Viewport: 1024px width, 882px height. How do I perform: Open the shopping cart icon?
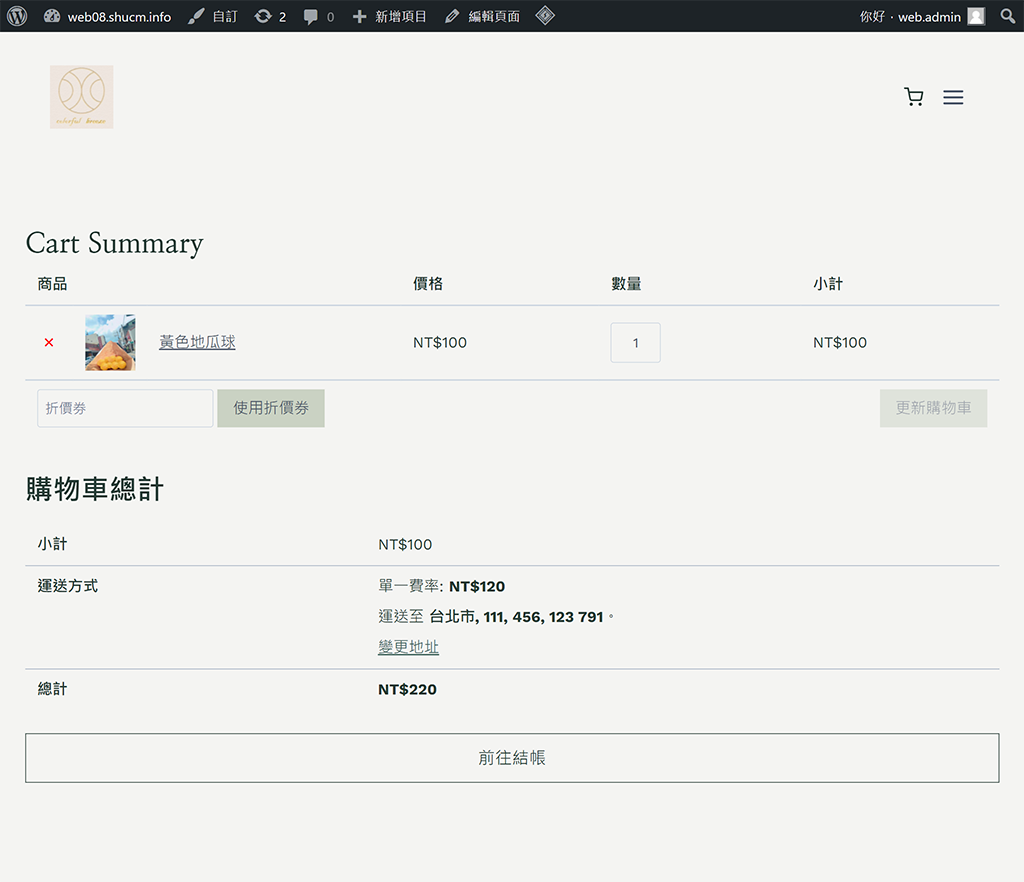pyautogui.click(x=913, y=97)
